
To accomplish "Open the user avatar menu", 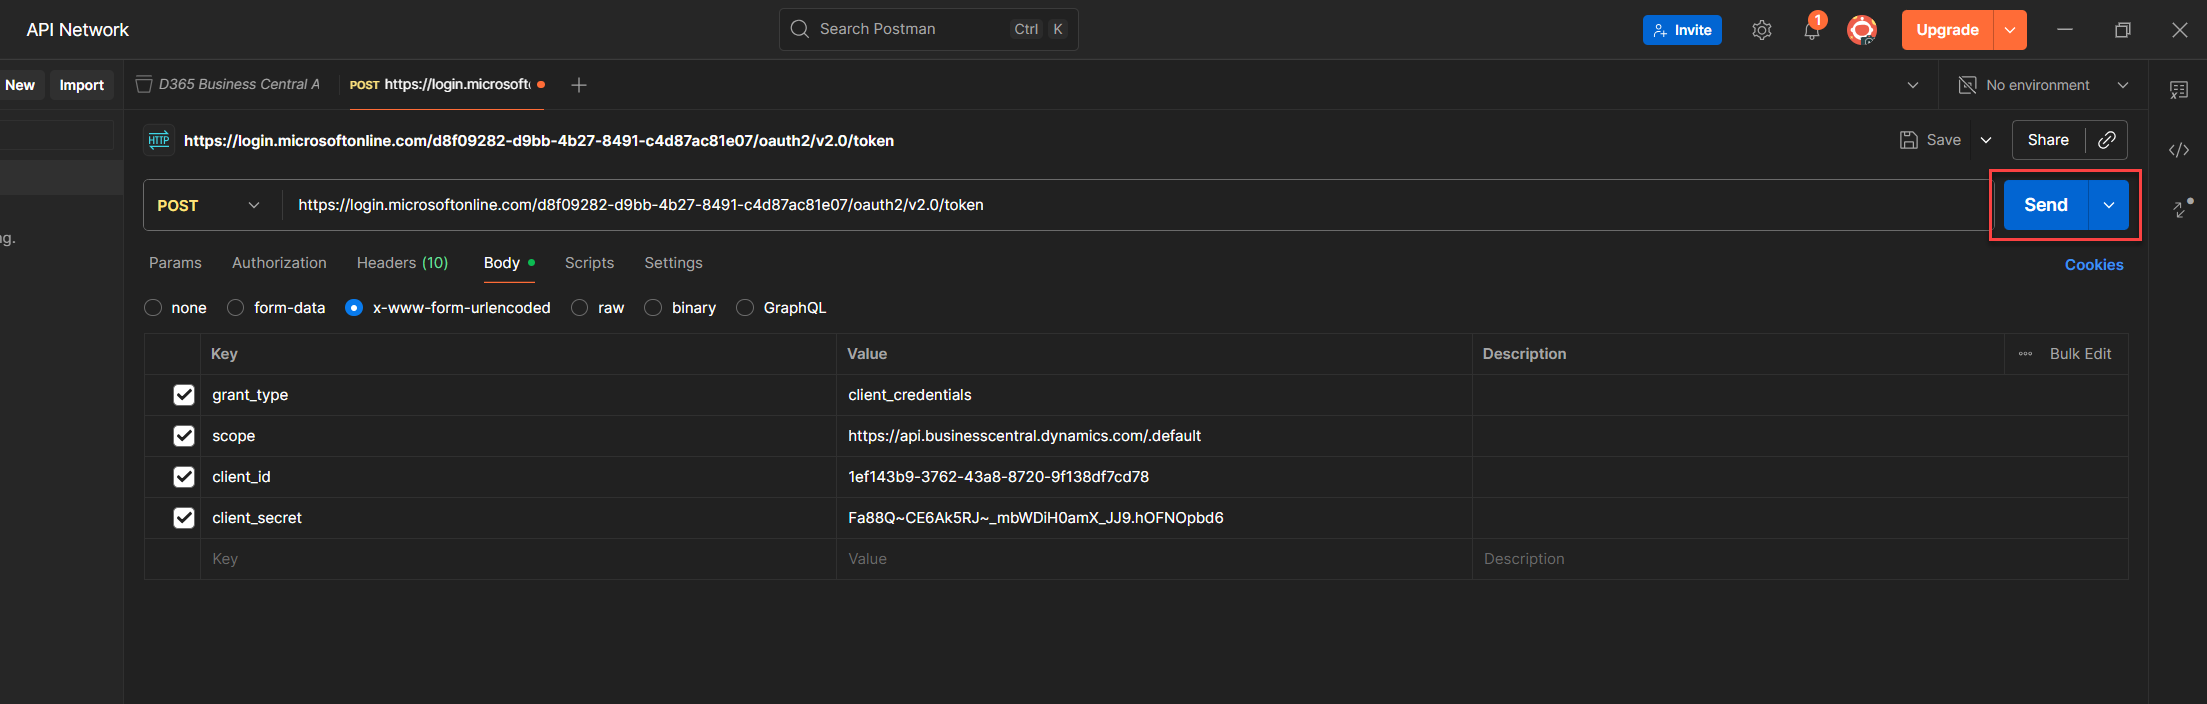I will point(1862,30).
